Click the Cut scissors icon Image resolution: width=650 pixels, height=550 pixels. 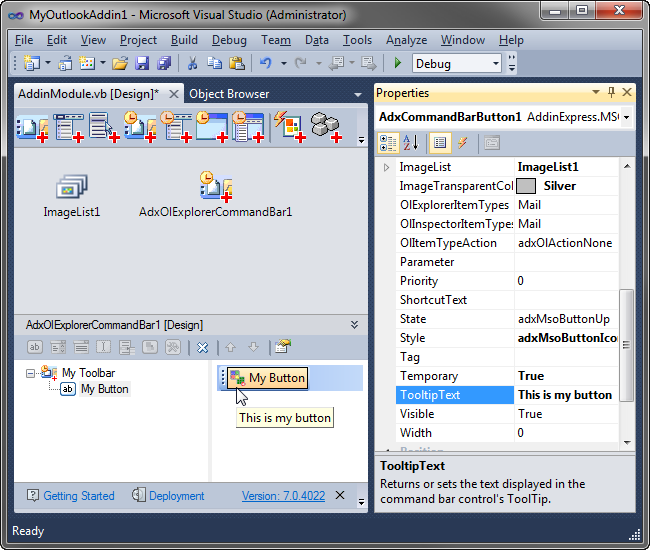point(192,63)
